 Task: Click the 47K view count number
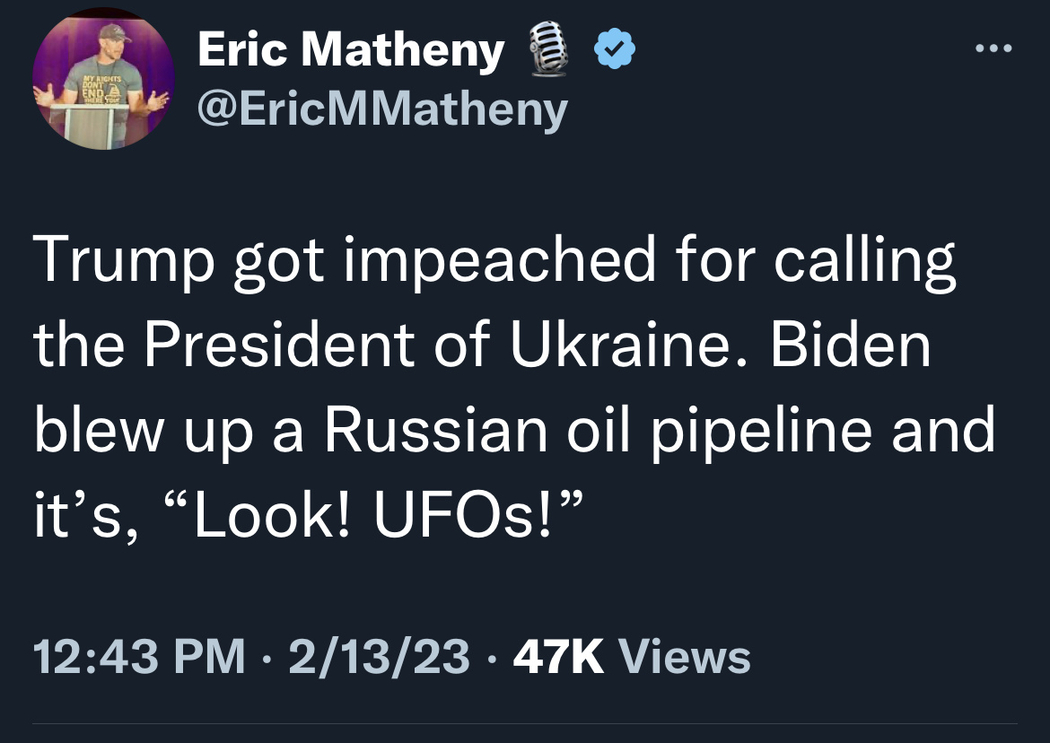click(x=559, y=657)
